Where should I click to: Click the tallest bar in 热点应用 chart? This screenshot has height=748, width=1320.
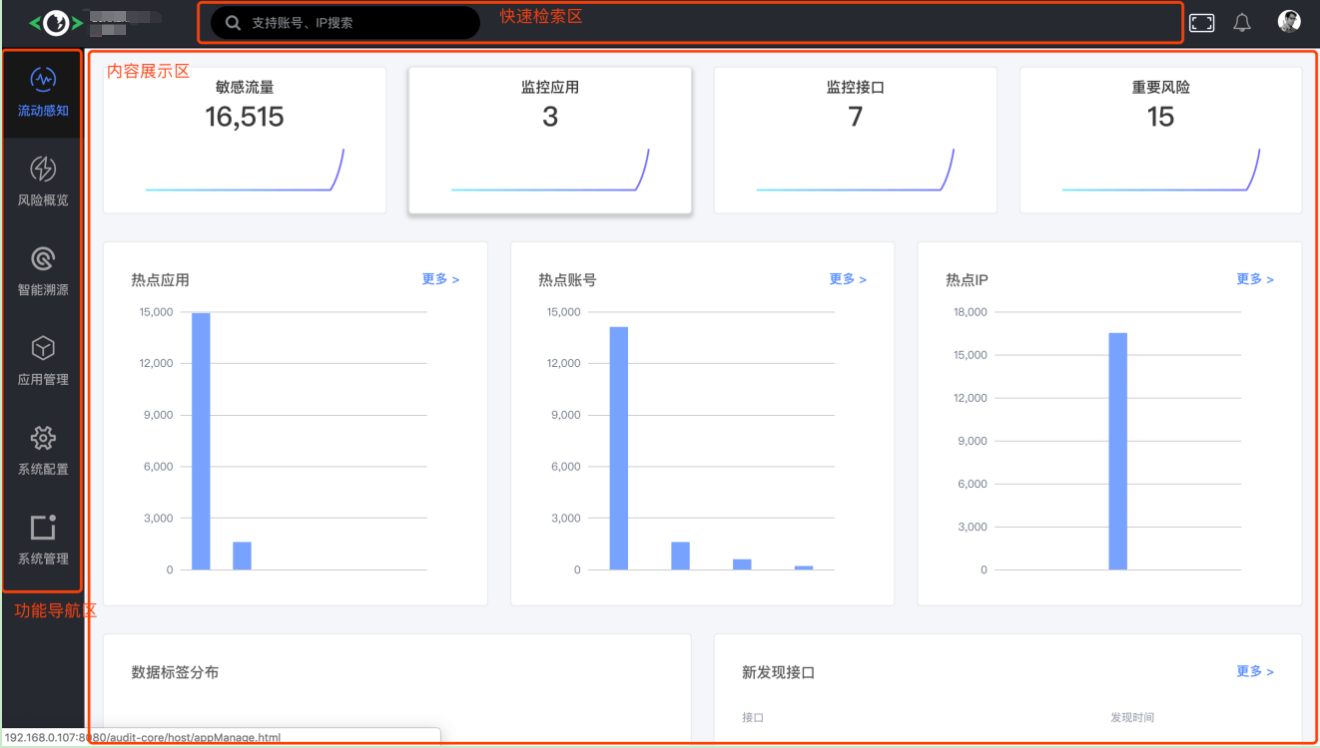[x=201, y=441]
